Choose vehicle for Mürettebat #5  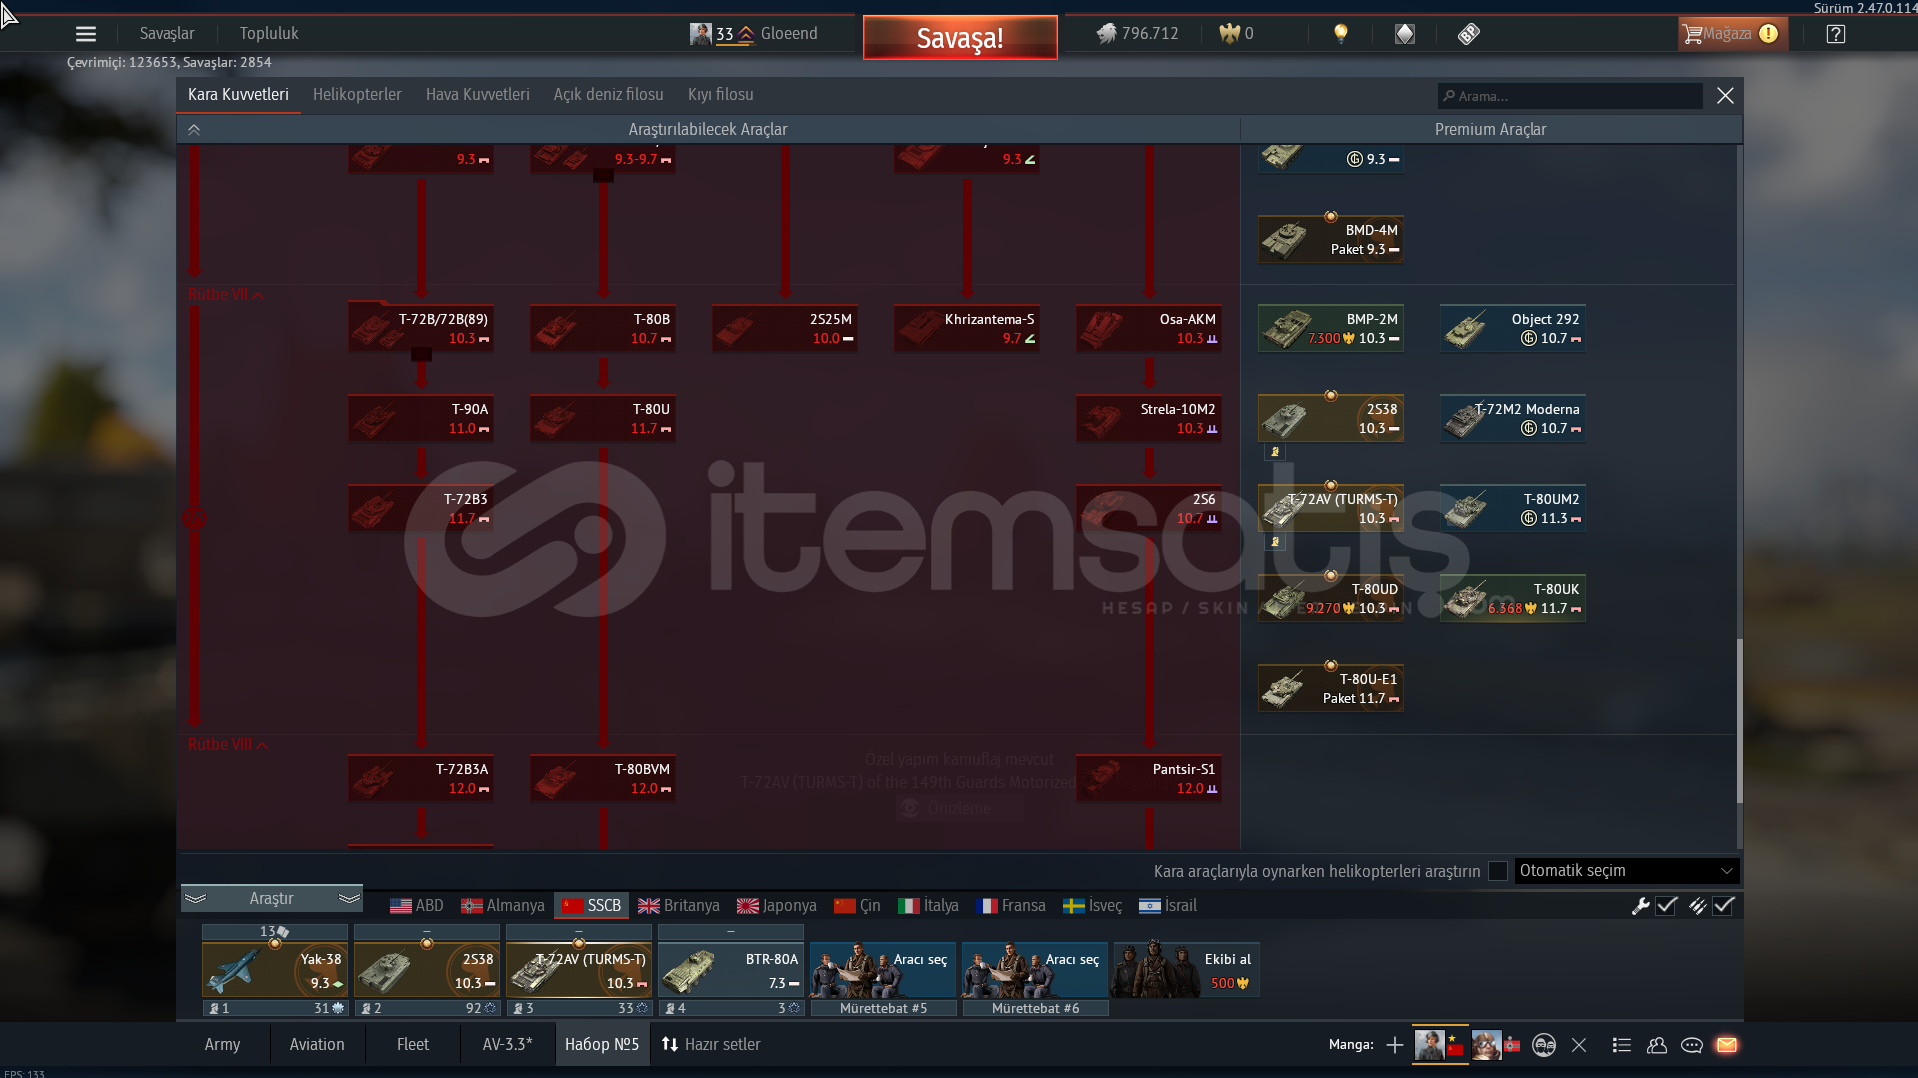pyautogui.click(x=883, y=971)
